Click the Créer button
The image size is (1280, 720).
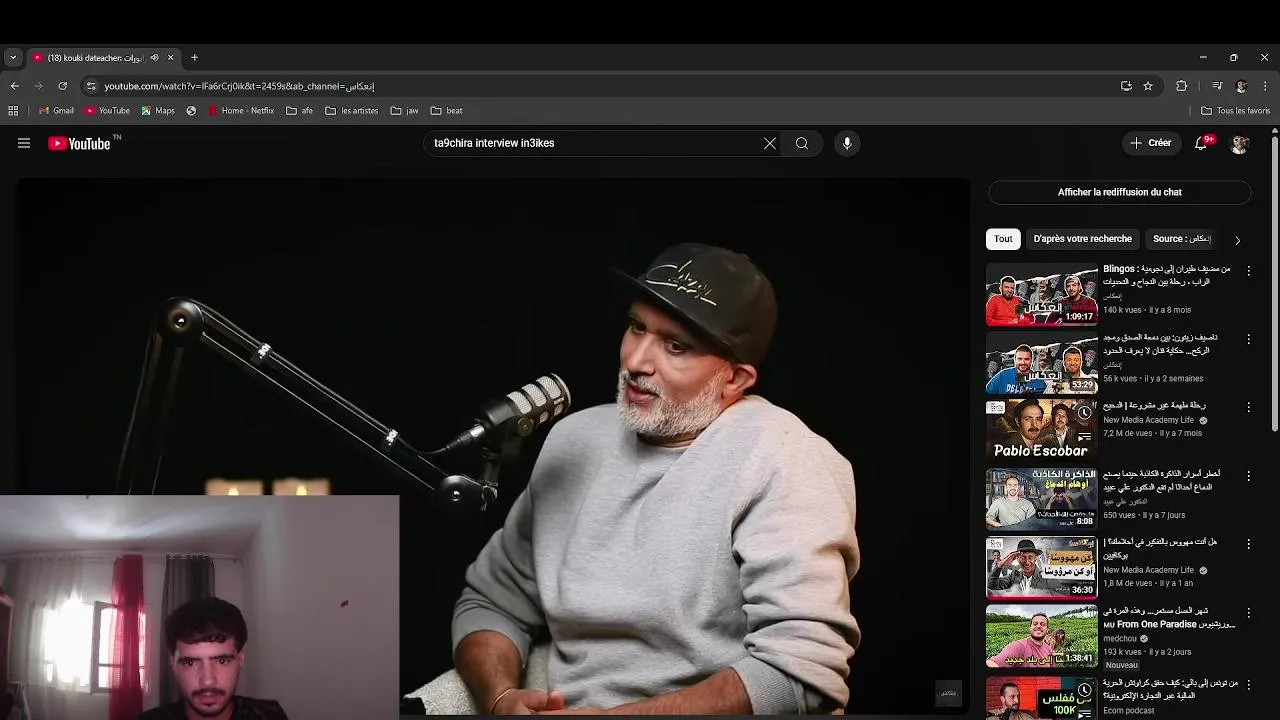click(1151, 143)
